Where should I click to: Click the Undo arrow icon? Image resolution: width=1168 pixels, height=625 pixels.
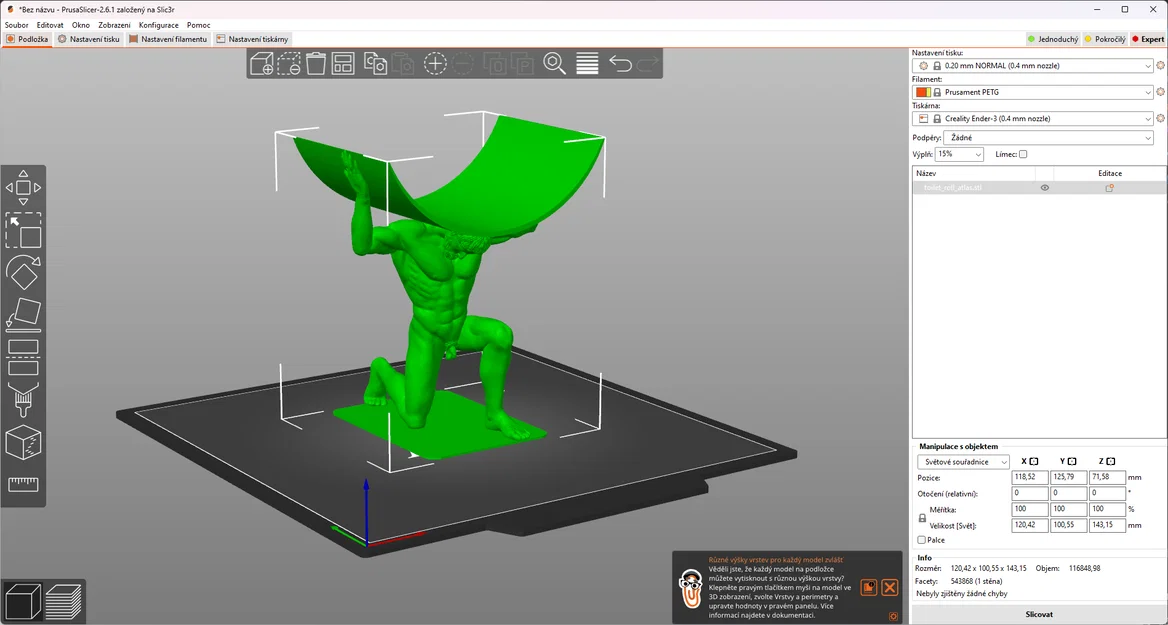click(620, 64)
